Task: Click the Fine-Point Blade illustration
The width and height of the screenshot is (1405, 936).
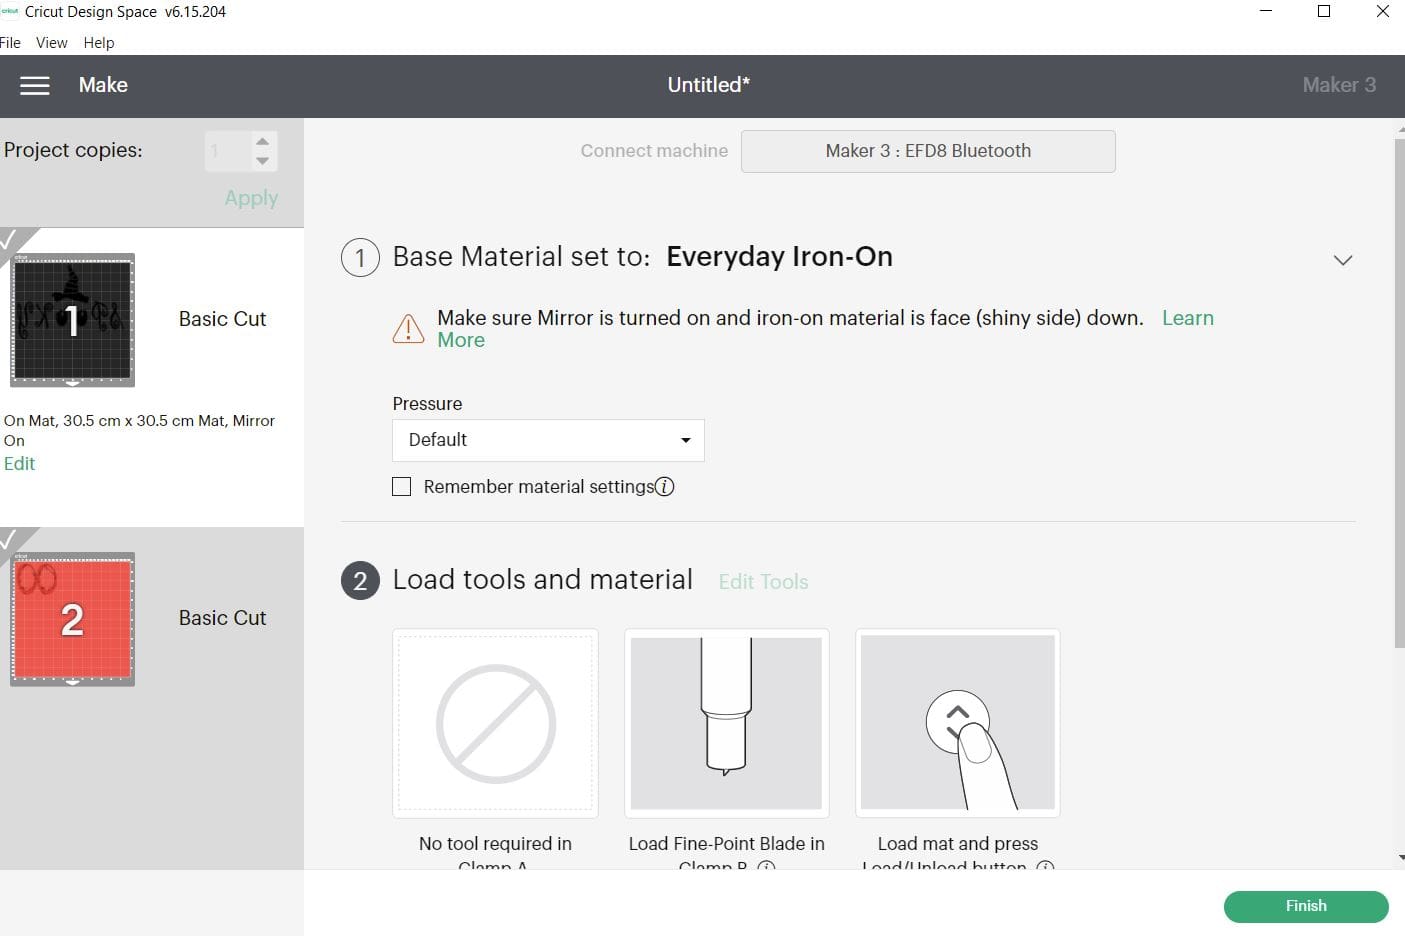Action: click(727, 723)
